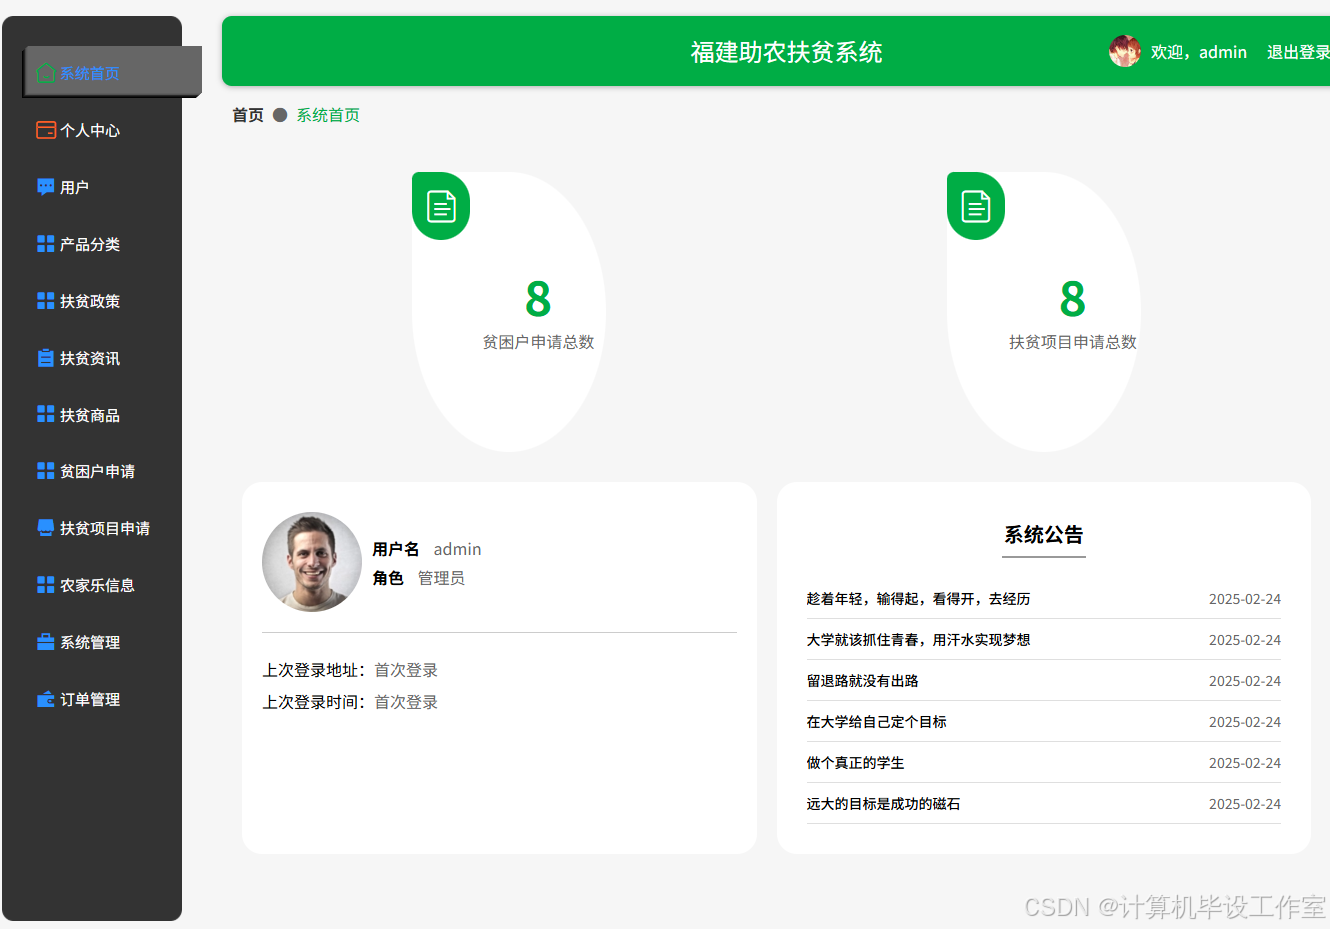Viewport: 1330px width, 929px height.
Task: Click the number 8 above 扶贫项目申请总数
Action: [x=1073, y=299]
